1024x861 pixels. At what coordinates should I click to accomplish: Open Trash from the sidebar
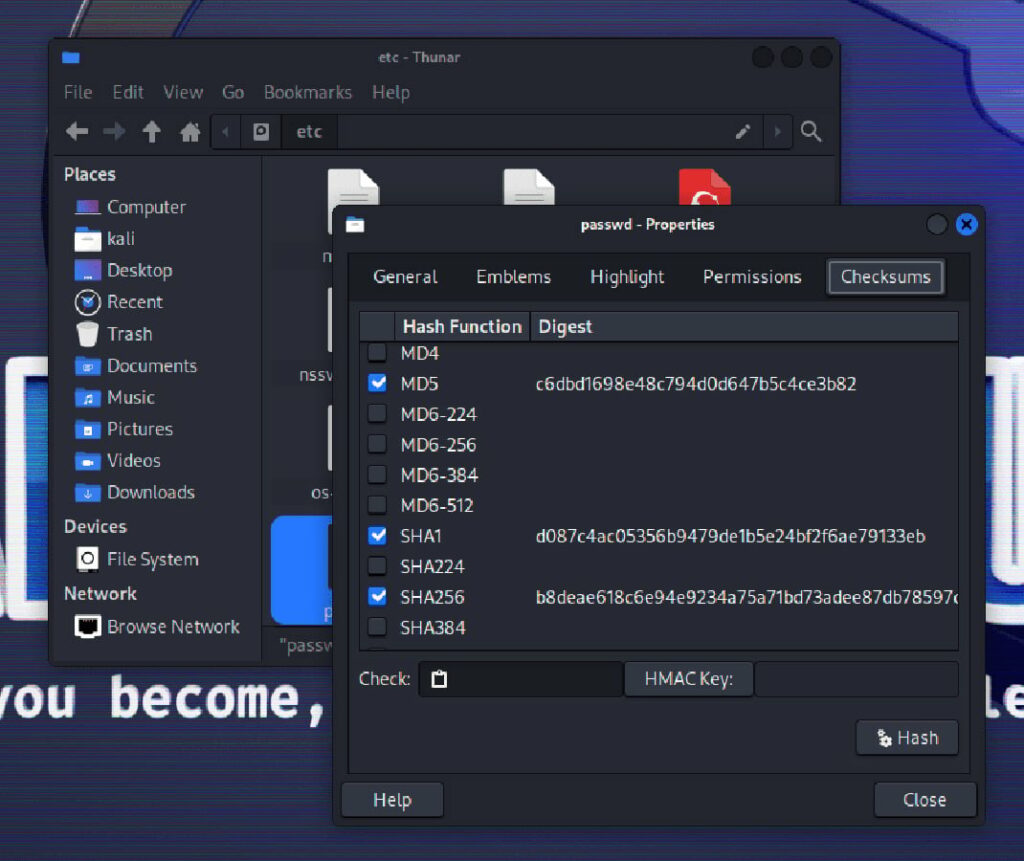125,334
